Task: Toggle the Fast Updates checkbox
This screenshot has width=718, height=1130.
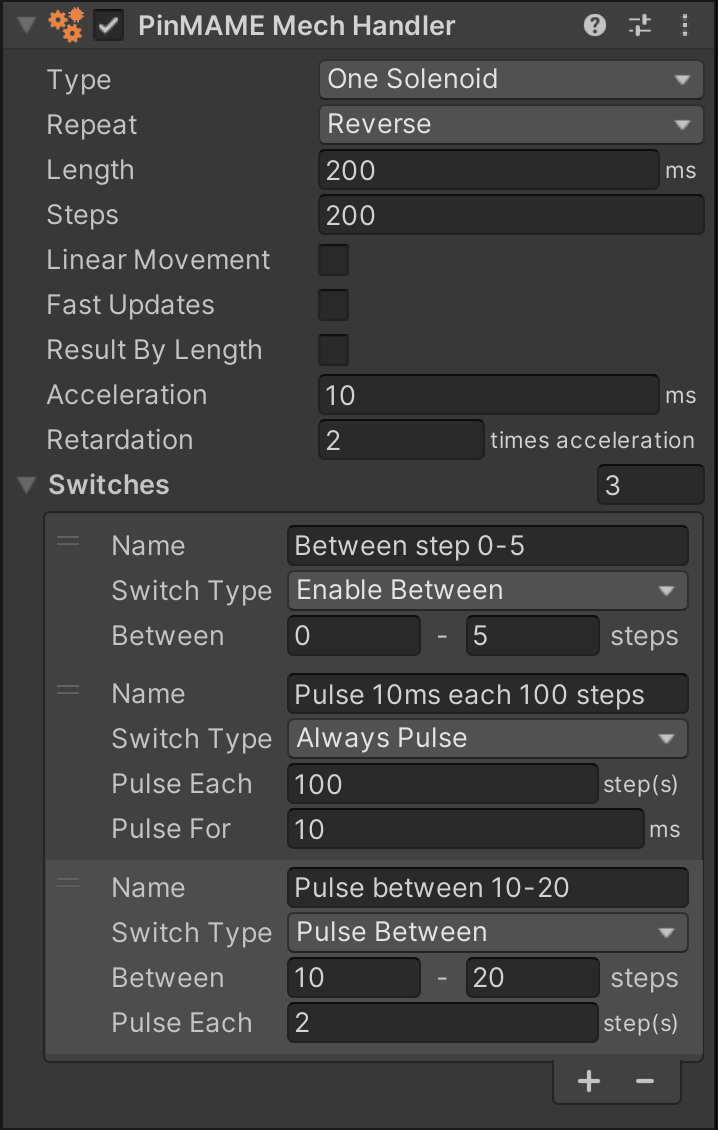Action: pos(333,305)
